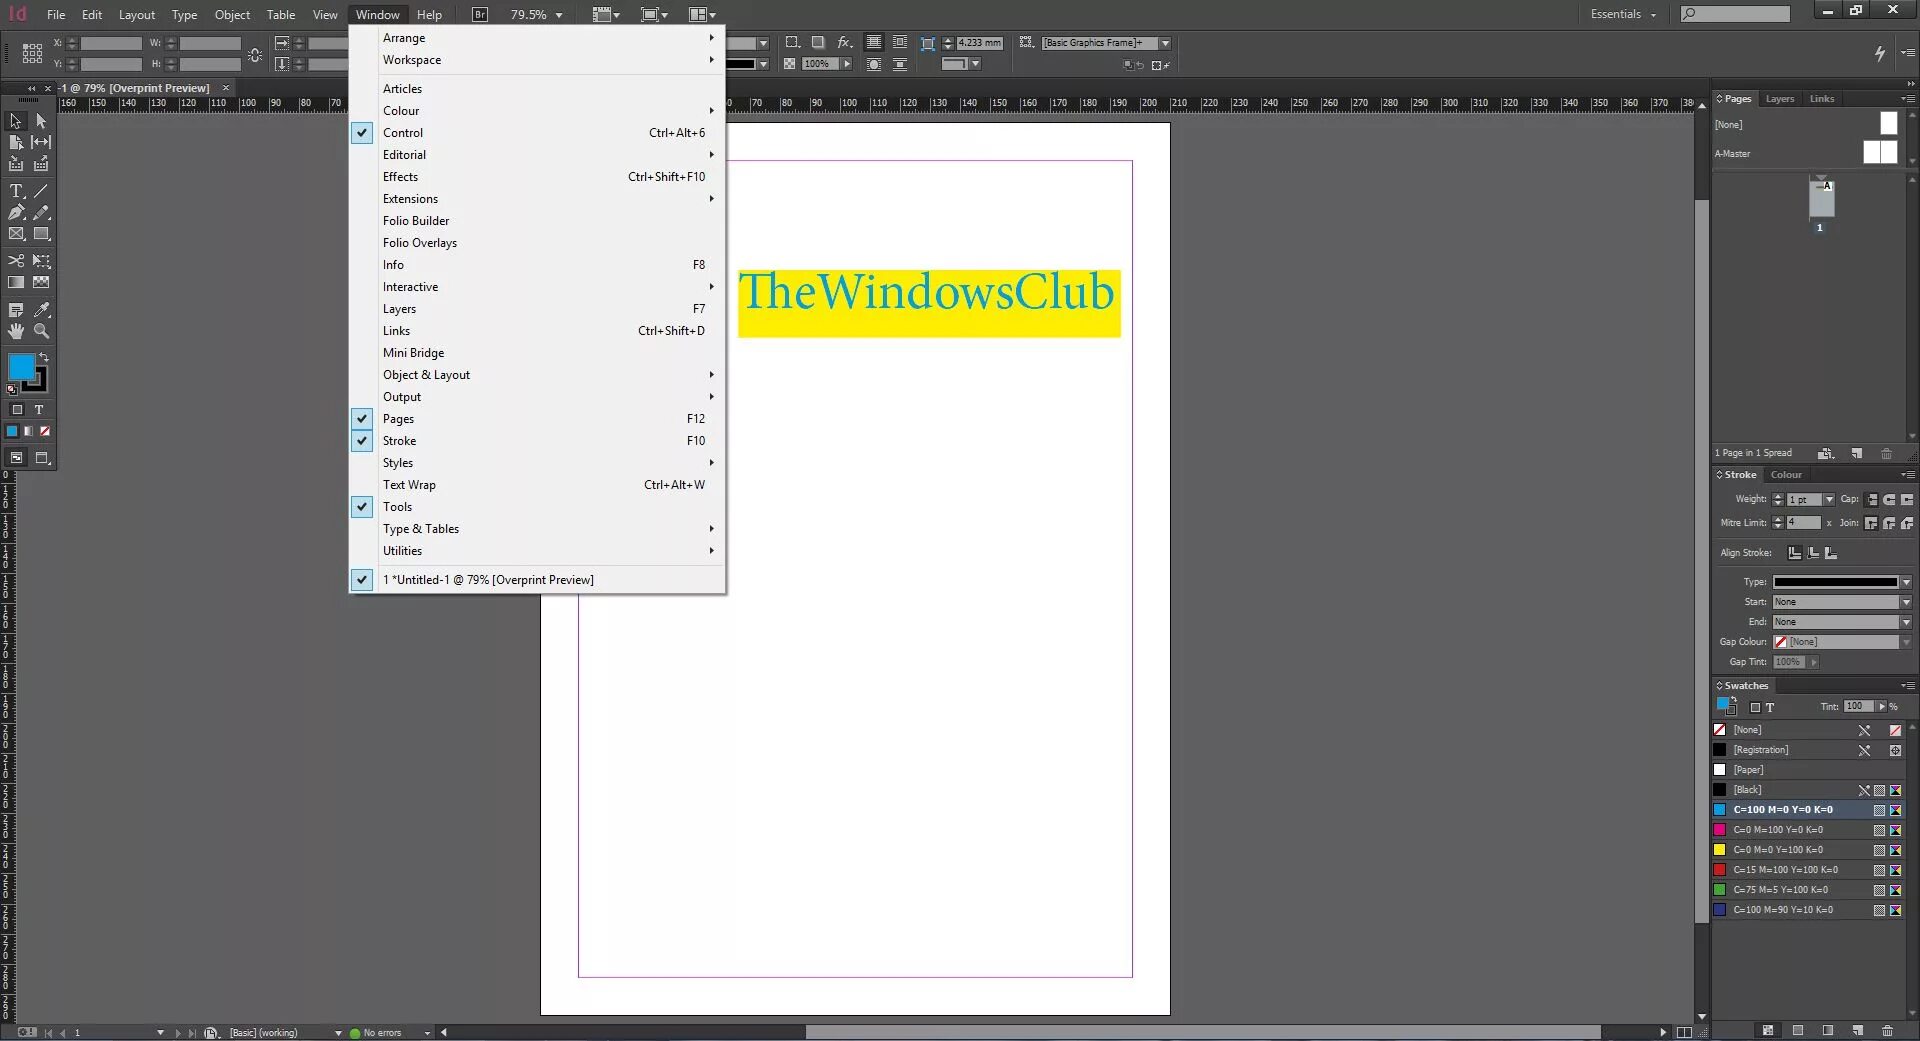
Task: Choose the Gradient Feather tool
Action: point(41,283)
